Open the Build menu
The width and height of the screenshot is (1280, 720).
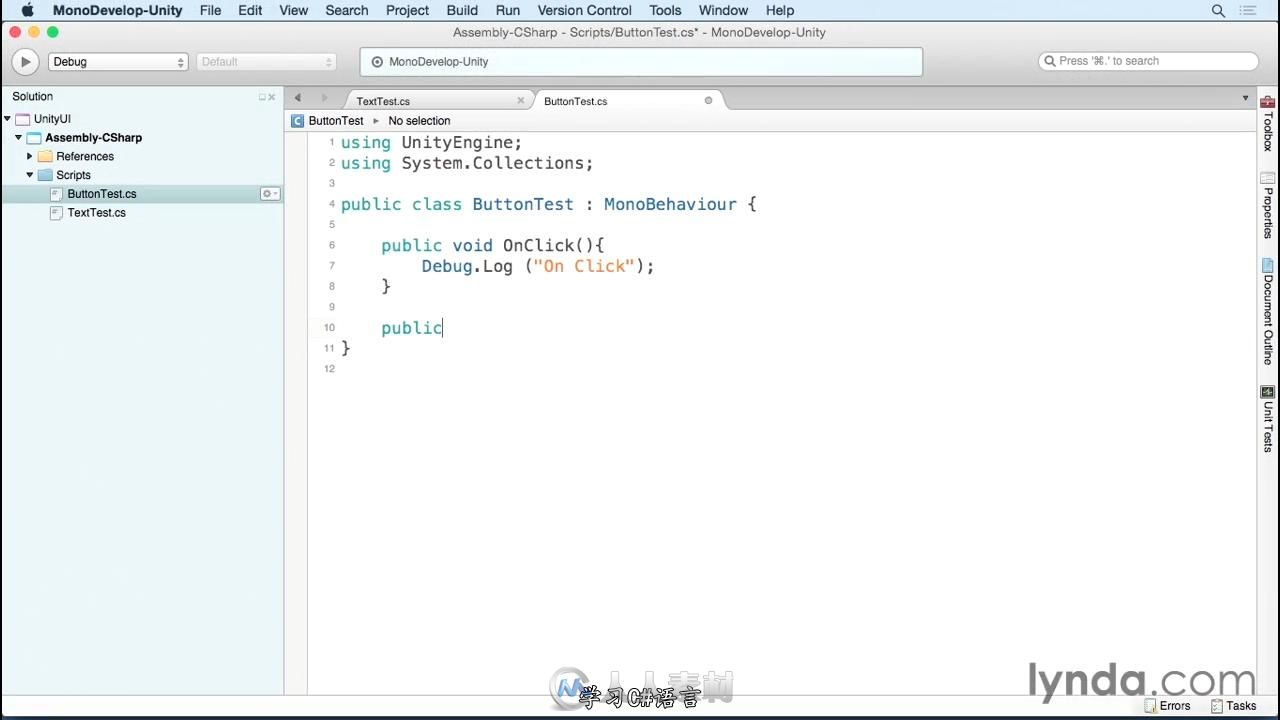(x=462, y=10)
